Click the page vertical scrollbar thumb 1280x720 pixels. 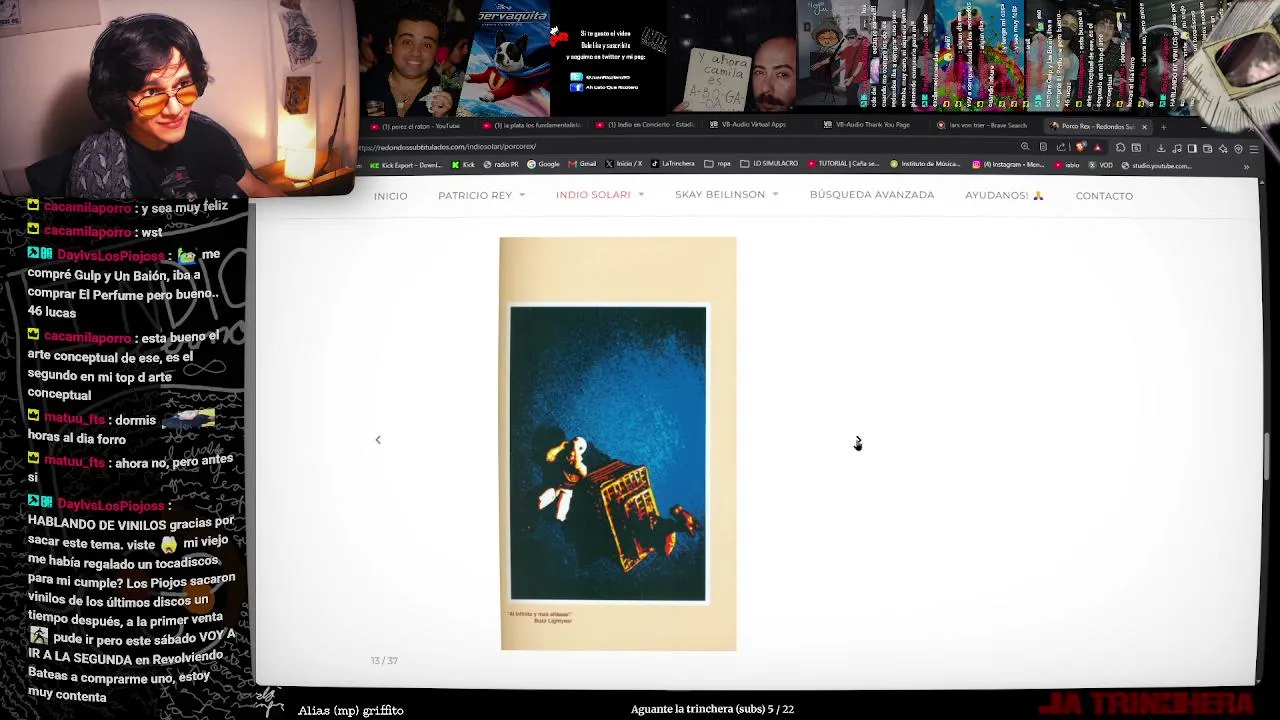pos(1266,456)
